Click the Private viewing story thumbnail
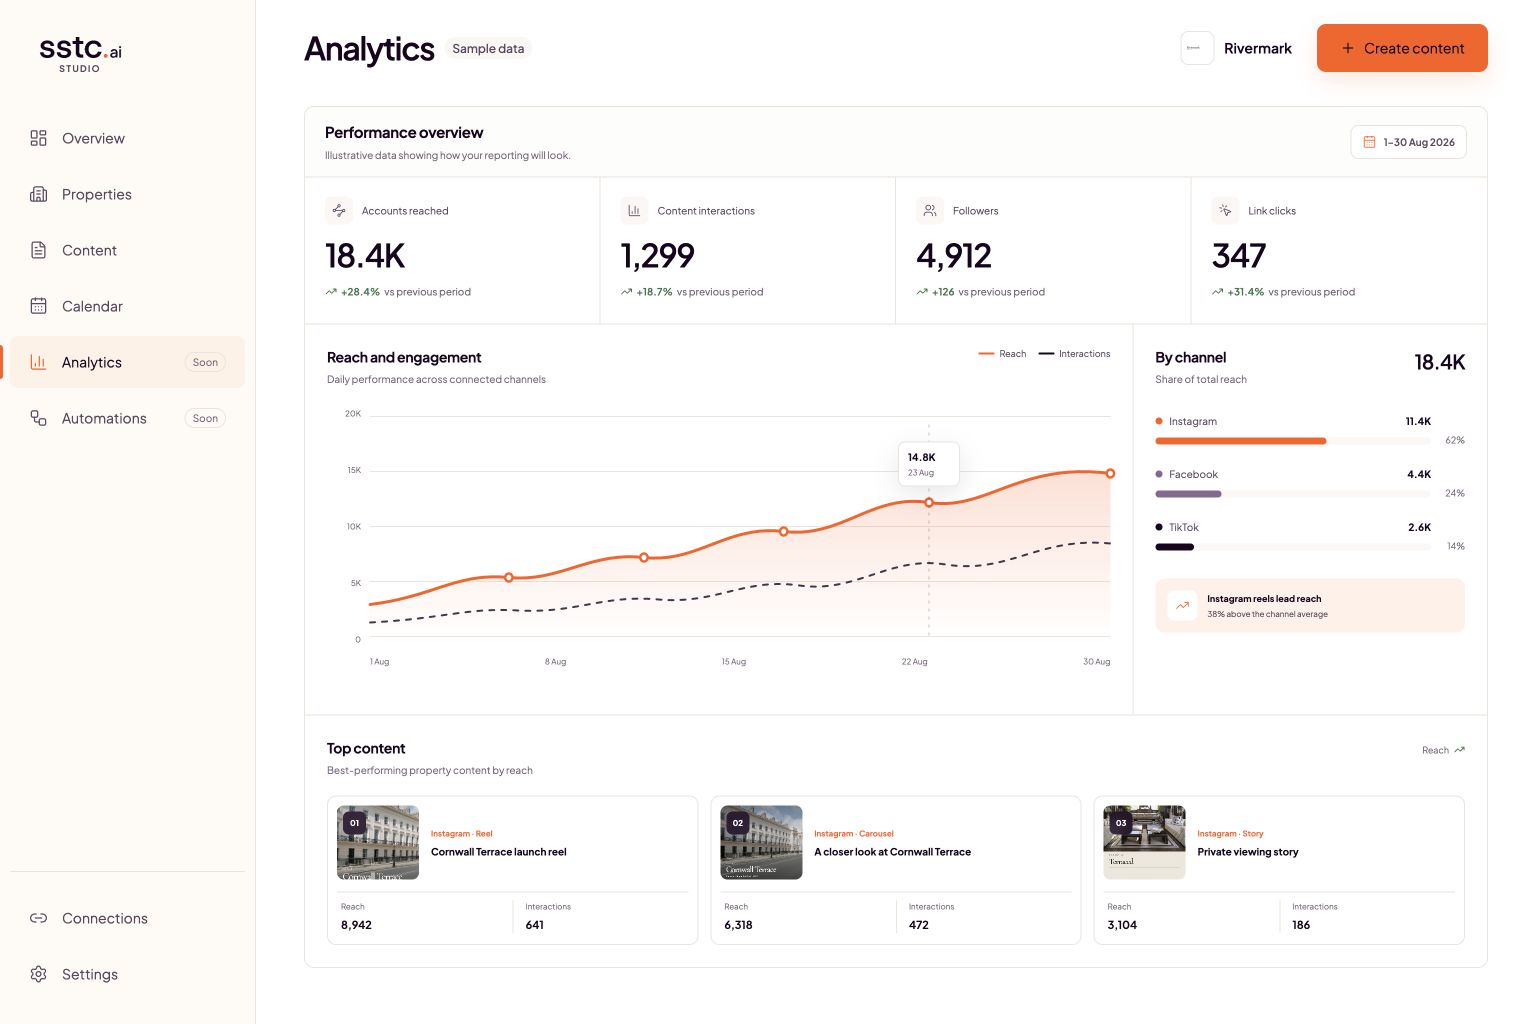The width and height of the screenshot is (1536, 1024). click(x=1144, y=843)
